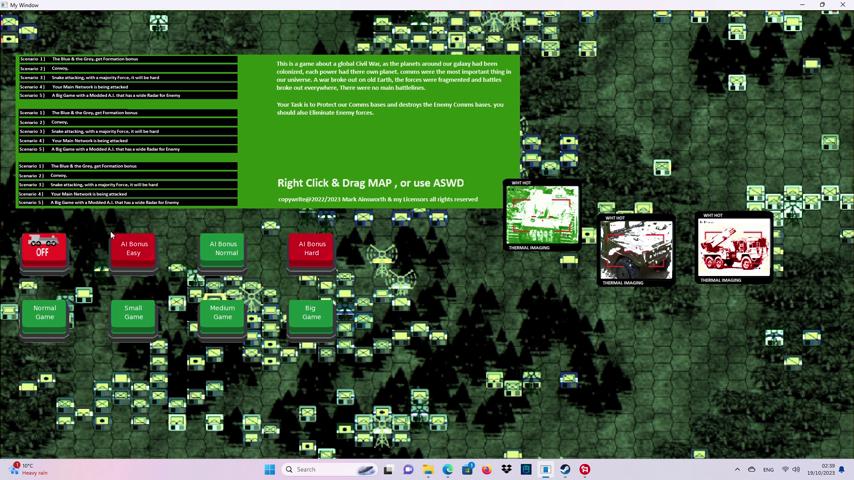Image resolution: width=854 pixels, height=480 pixels.
Task: Open the Wi-Fi network tray icon
Action: pos(785,469)
